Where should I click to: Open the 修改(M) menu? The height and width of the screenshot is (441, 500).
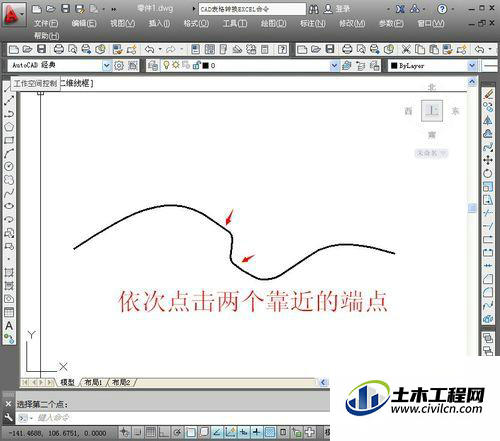(352, 23)
